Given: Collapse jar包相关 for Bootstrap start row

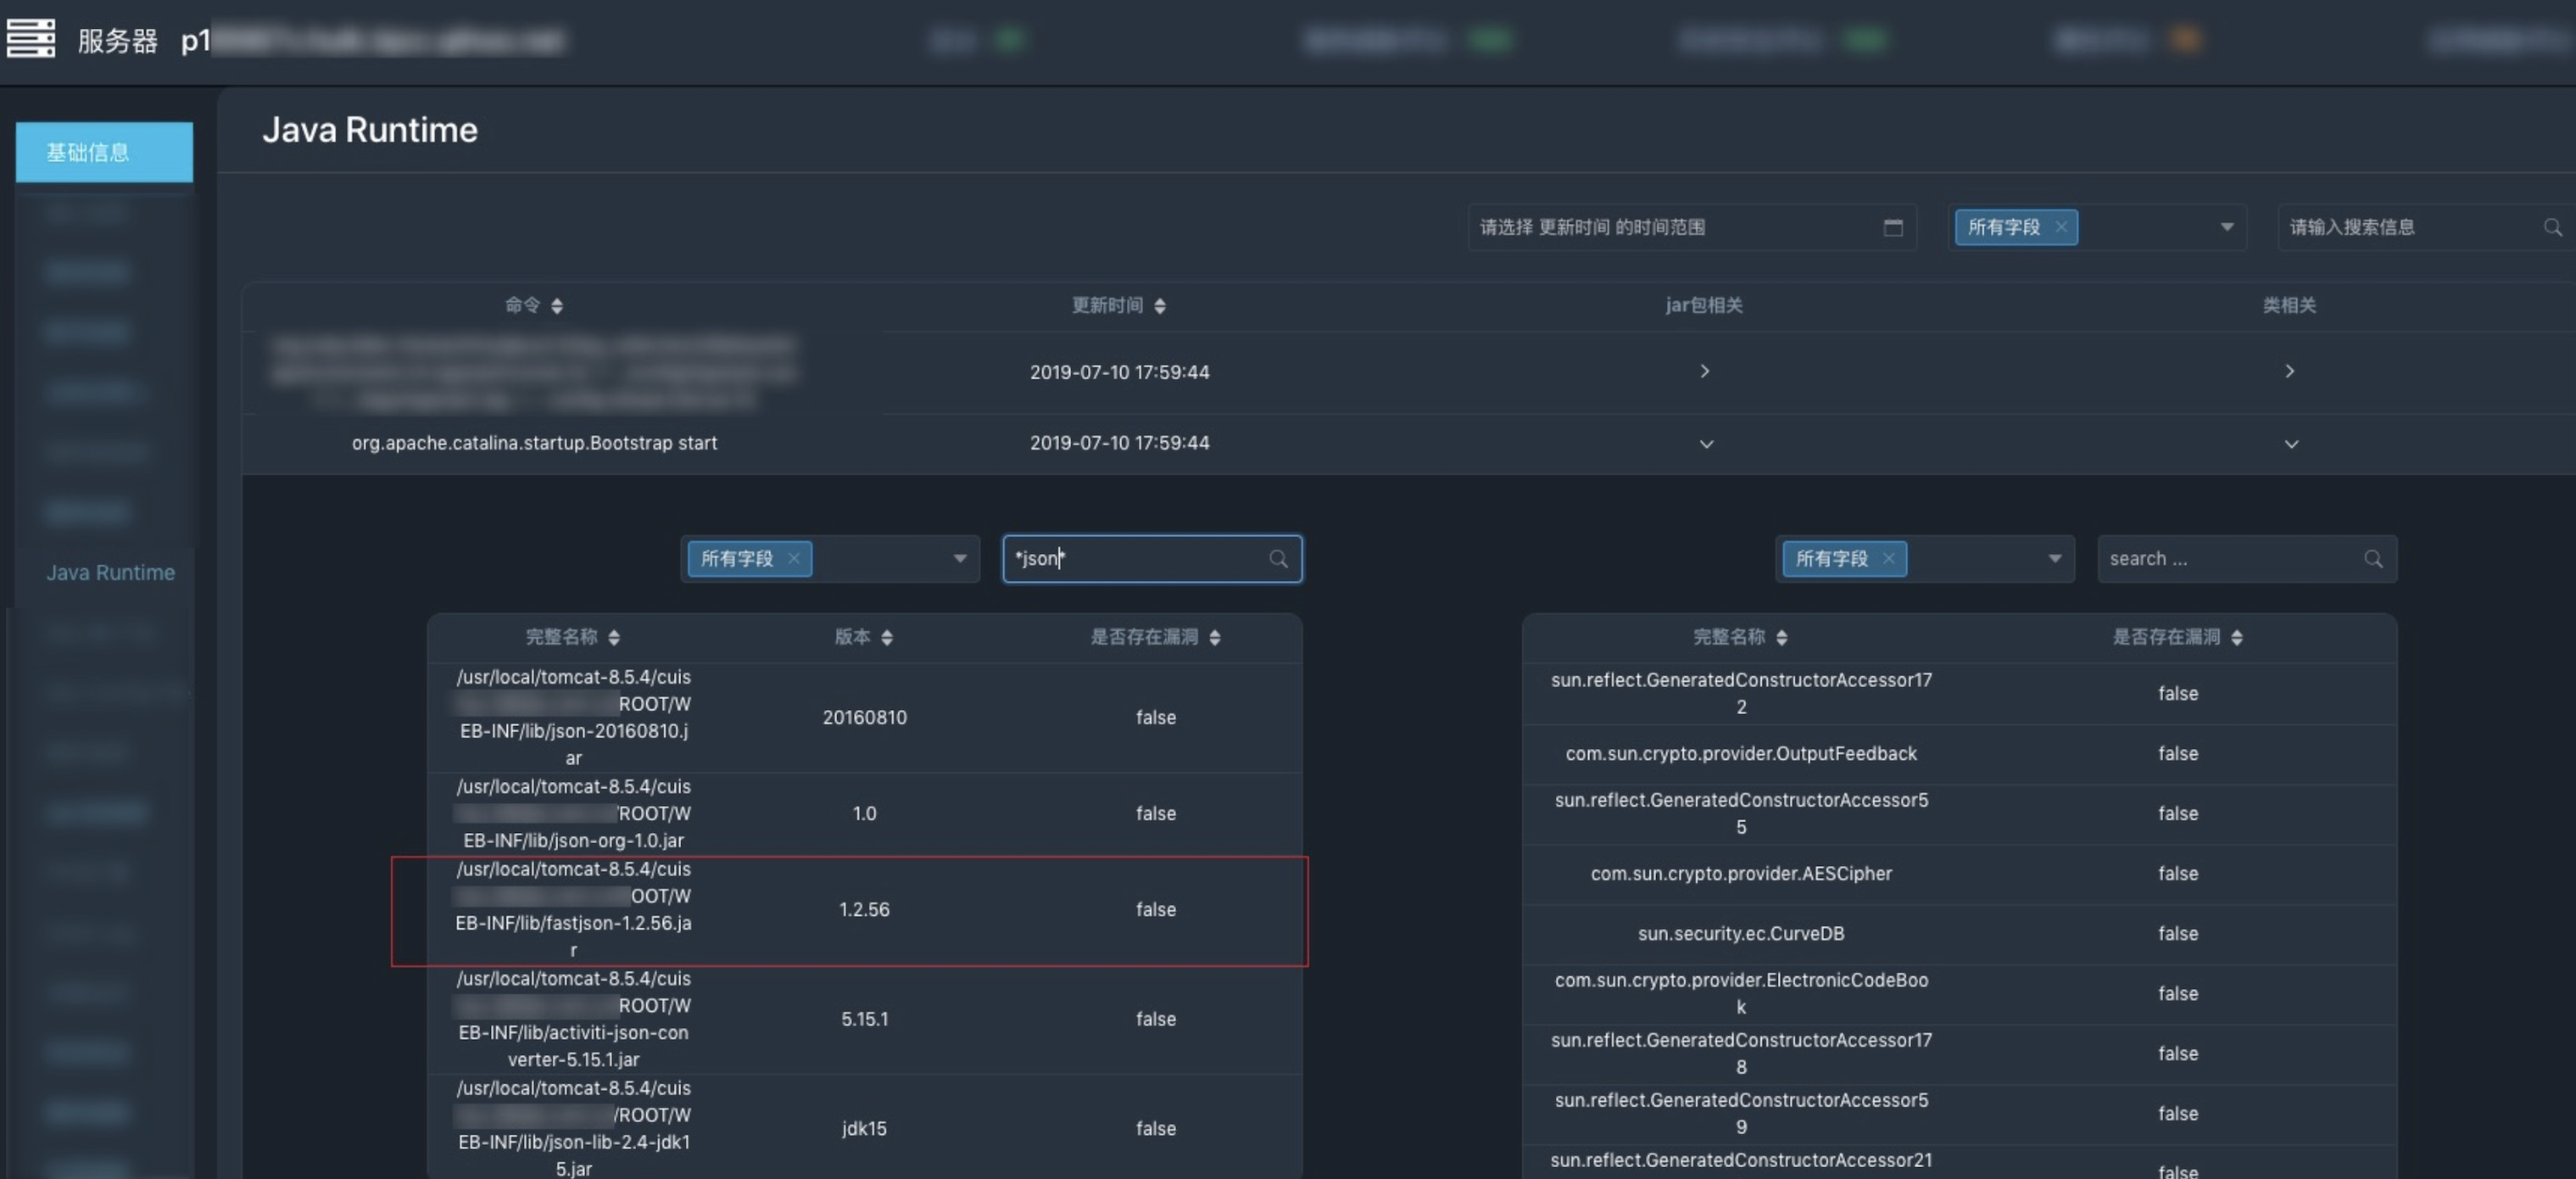Looking at the screenshot, I should coord(1706,444).
